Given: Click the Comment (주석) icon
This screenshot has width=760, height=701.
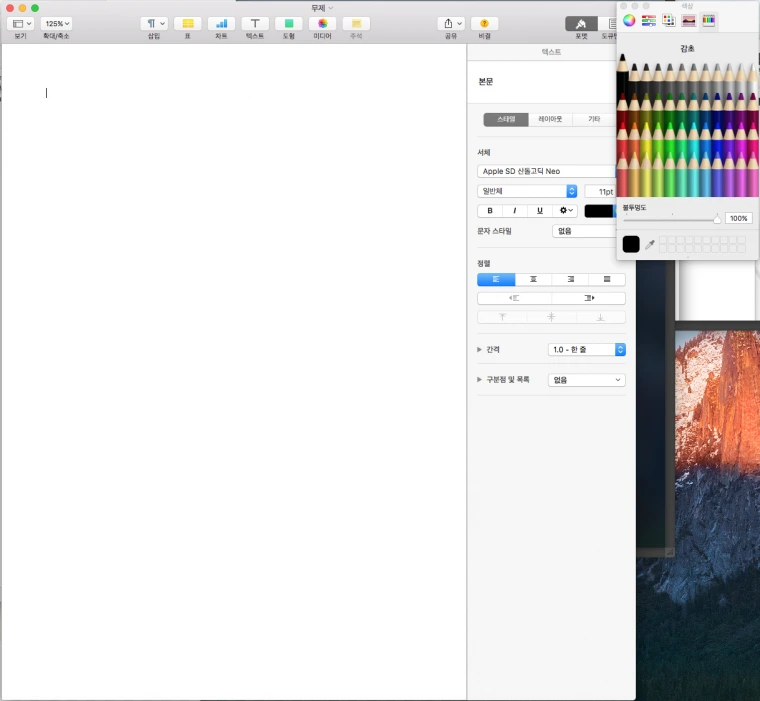Looking at the screenshot, I should tap(356, 23).
